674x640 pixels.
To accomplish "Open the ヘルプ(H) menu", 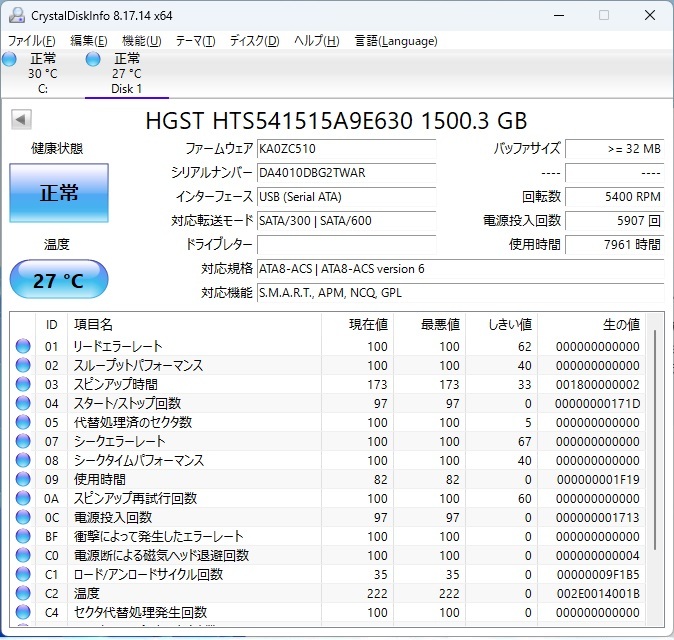I will [x=317, y=41].
